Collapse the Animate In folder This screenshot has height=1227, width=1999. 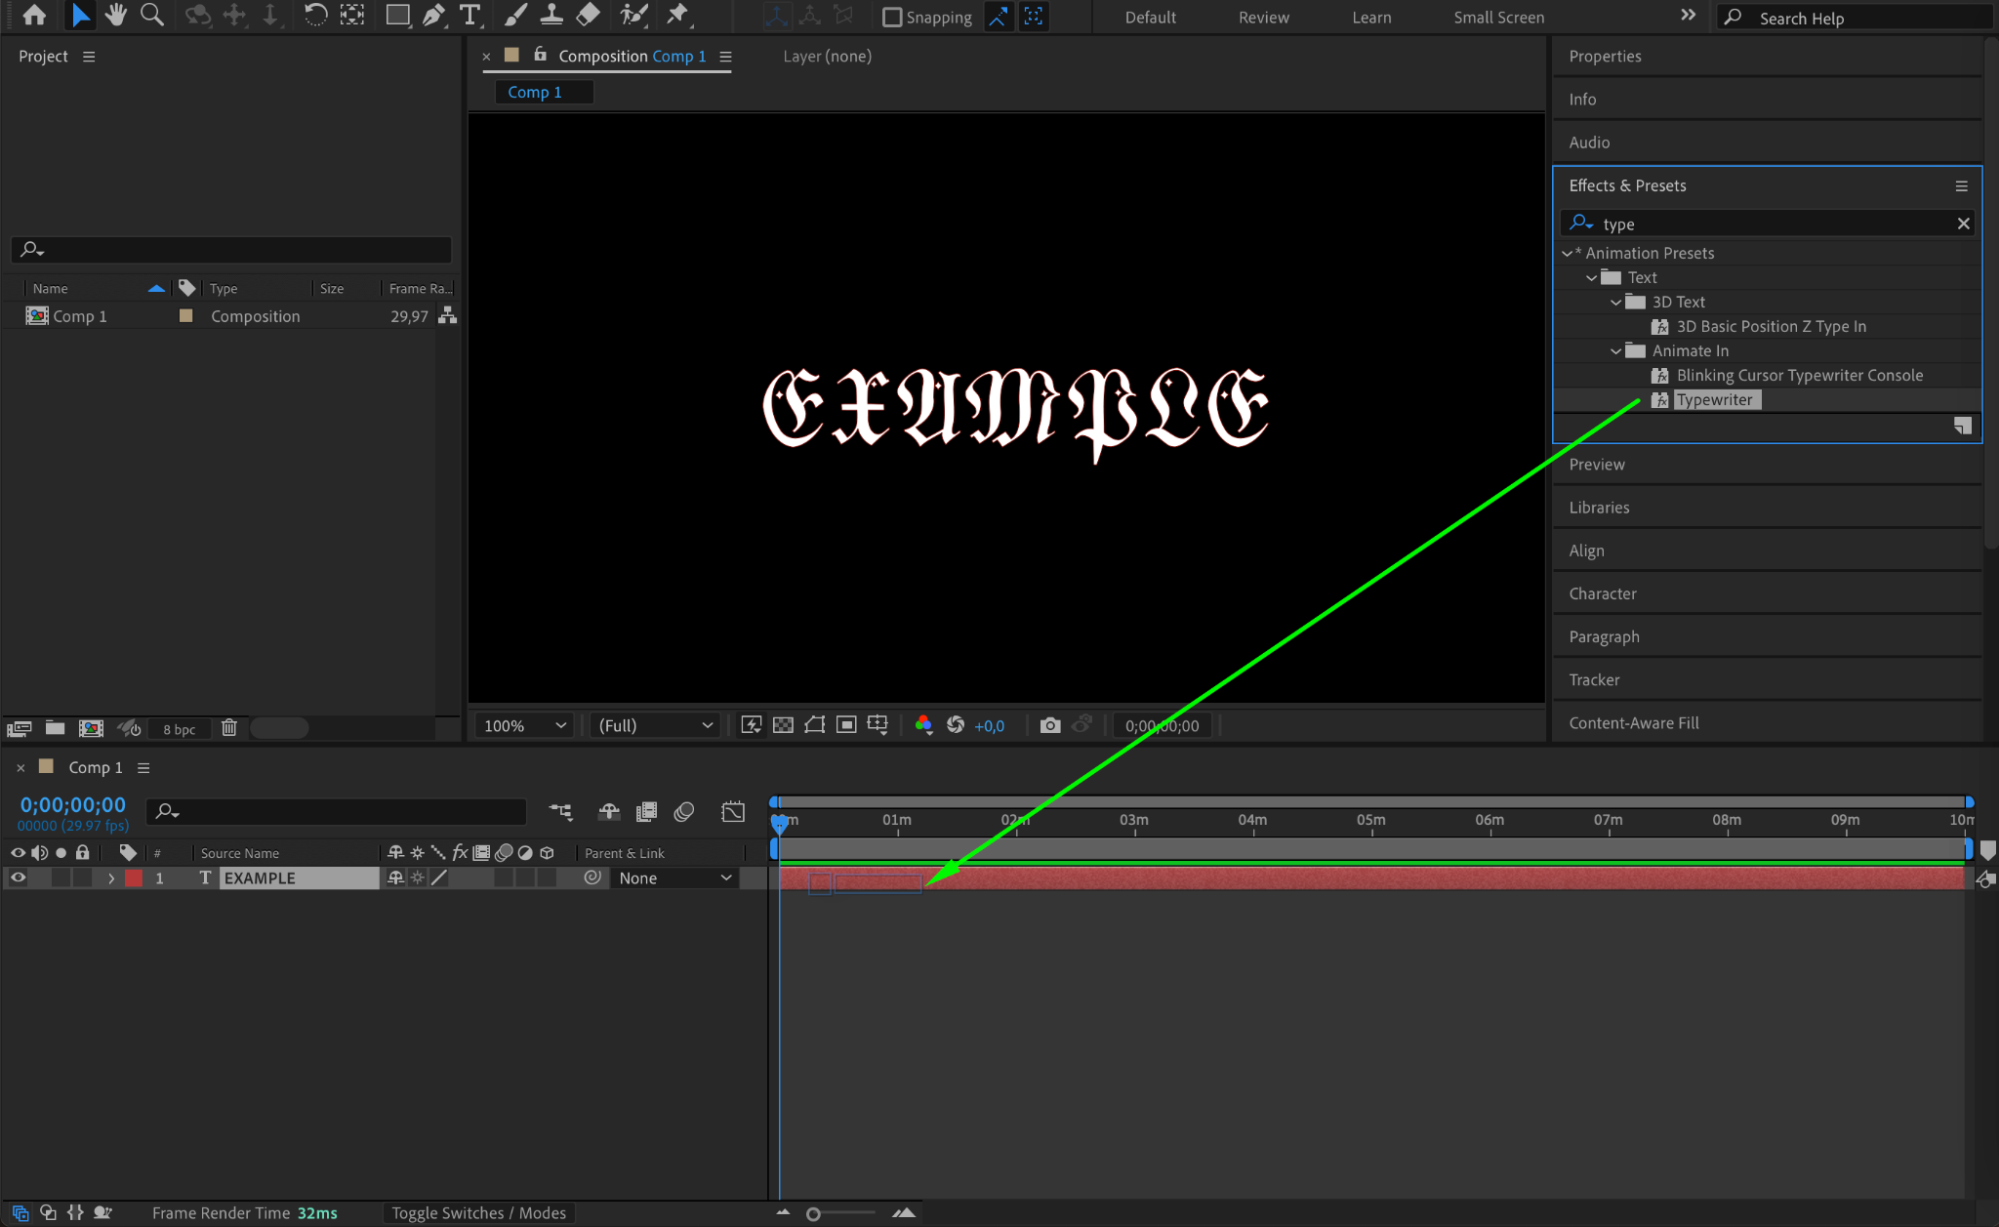(x=1615, y=351)
